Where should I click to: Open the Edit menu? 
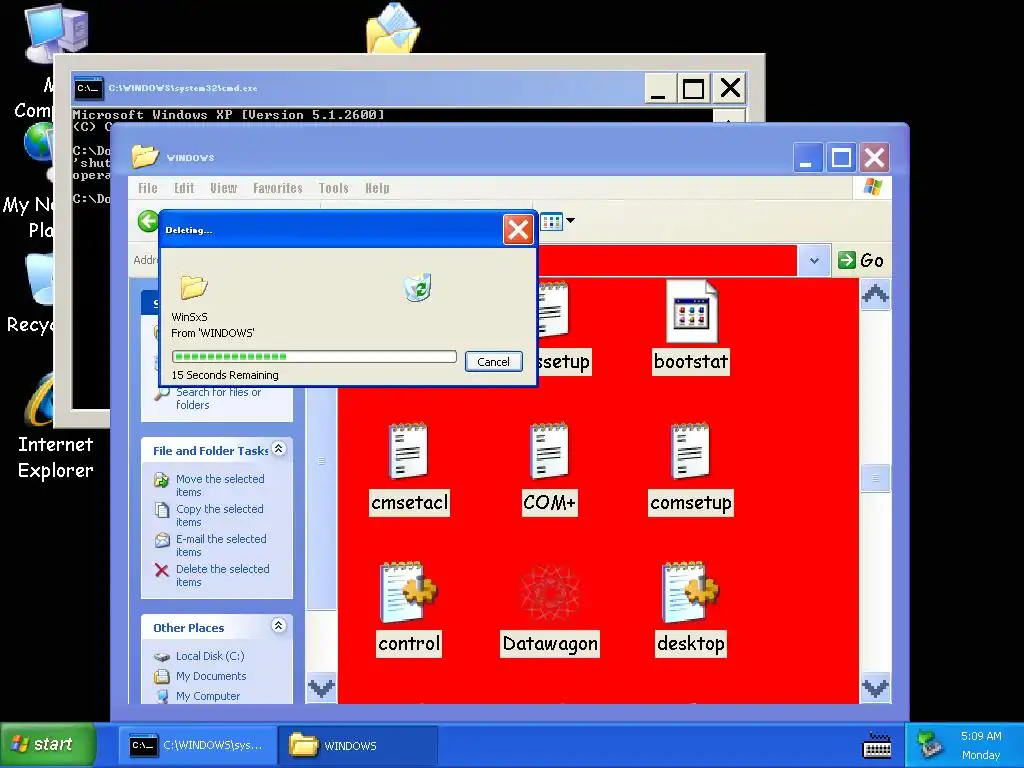pos(184,188)
